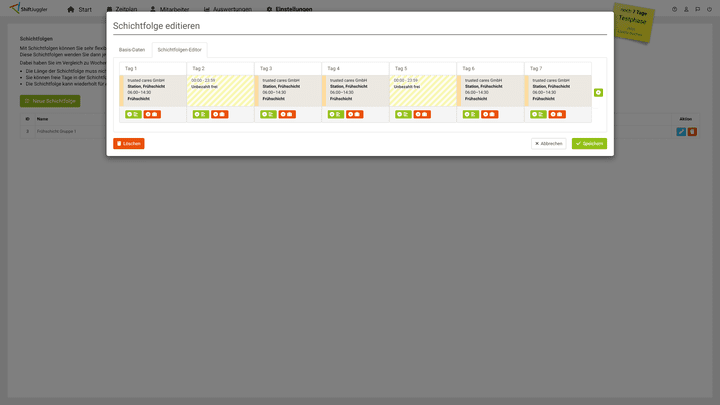
Task: Click the yellow Testphase sticky note
Action: coord(633,22)
